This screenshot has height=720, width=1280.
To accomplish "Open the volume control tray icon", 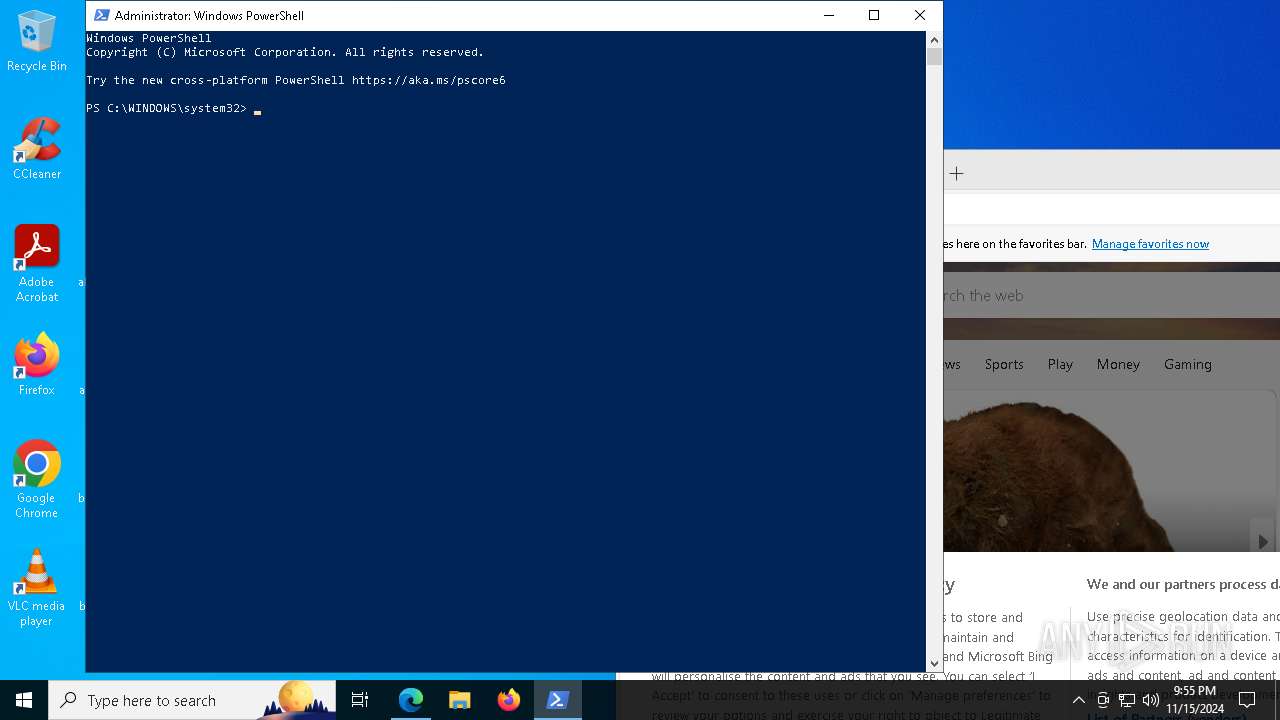I will pos(1151,700).
